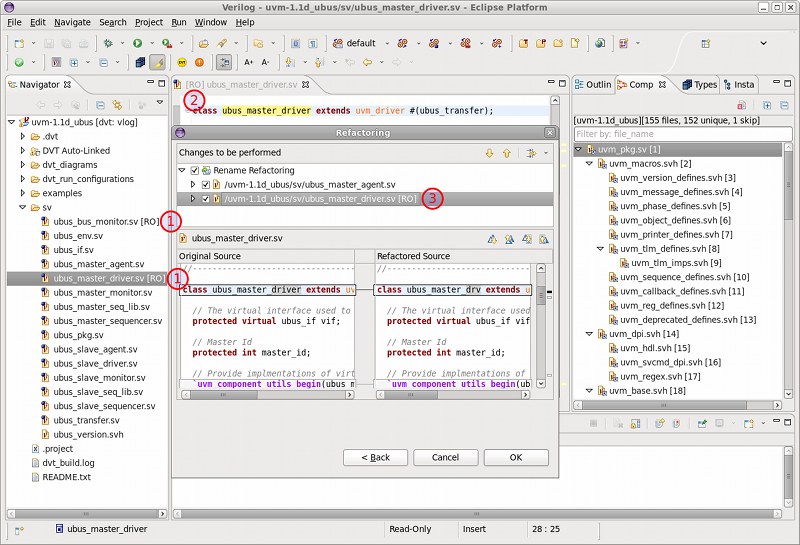Image resolution: width=800 pixels, height=545 pixels.
Task: Click the OK button
Action: tap(516, 457)
